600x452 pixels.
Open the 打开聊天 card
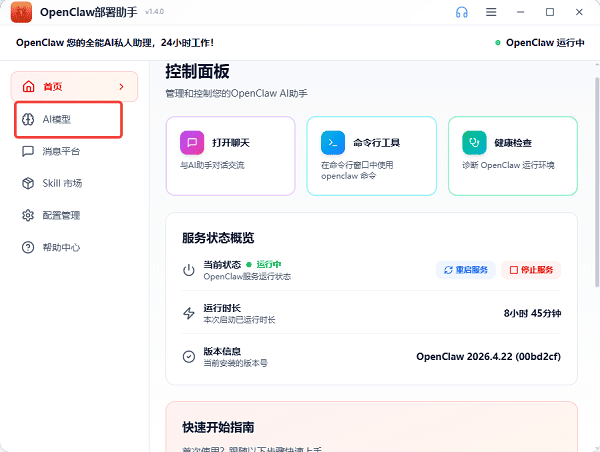pos(230,156)
